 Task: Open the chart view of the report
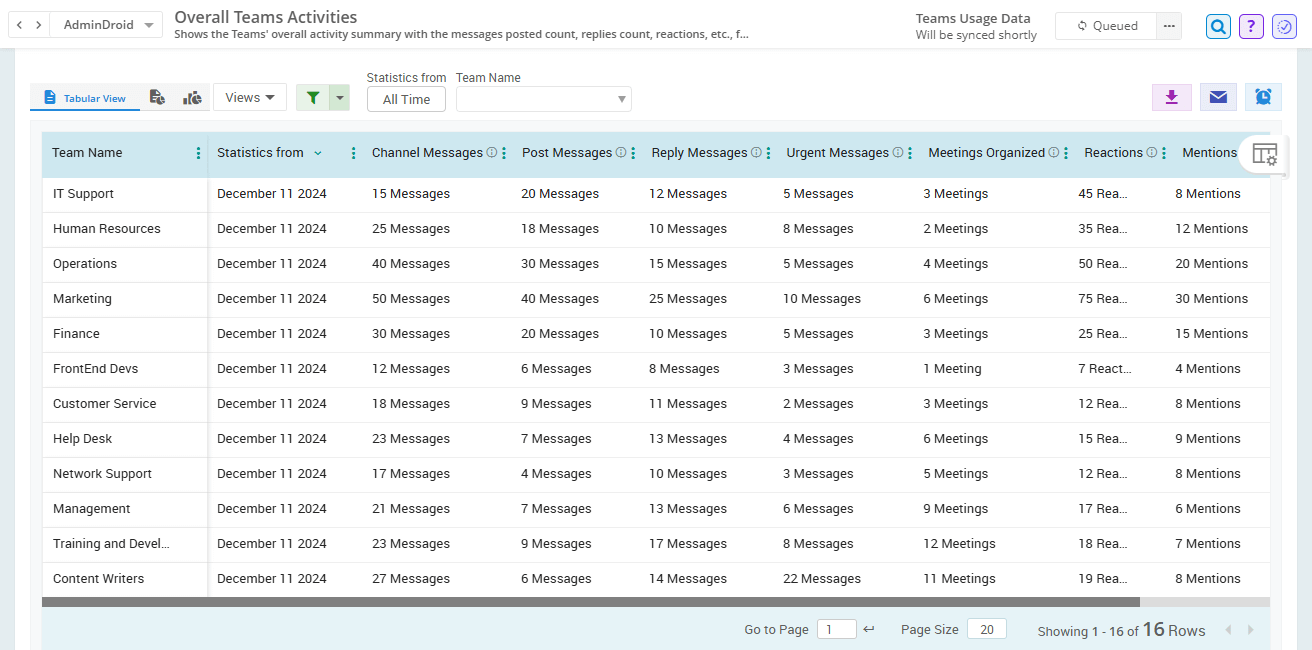click(192, 96)
